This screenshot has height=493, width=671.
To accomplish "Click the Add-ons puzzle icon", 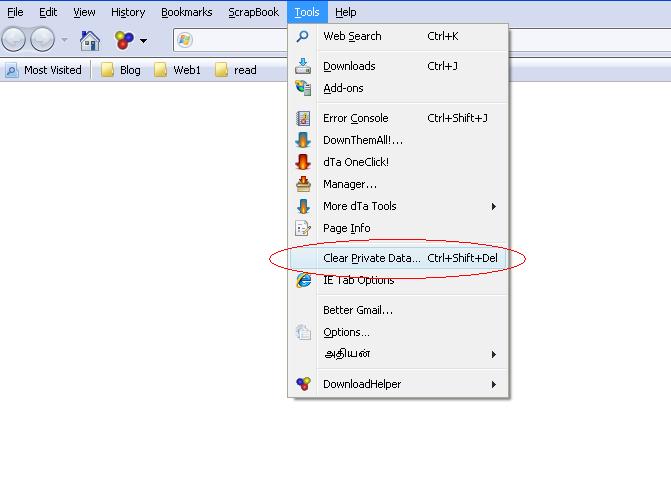I will 303,88.
